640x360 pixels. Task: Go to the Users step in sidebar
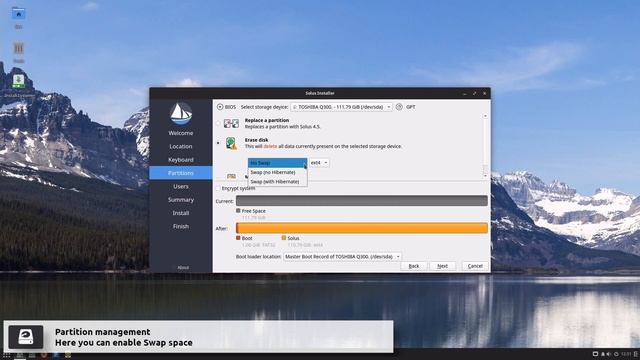pos(181,186)
